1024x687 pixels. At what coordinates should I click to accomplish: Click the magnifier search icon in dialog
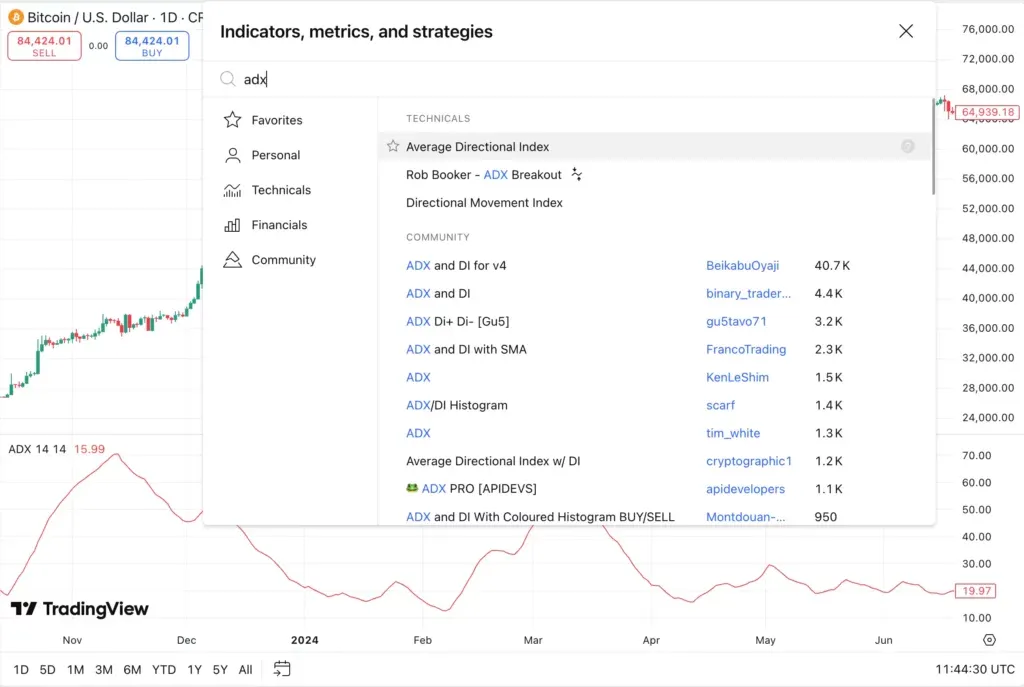click(x=228, y=79)
